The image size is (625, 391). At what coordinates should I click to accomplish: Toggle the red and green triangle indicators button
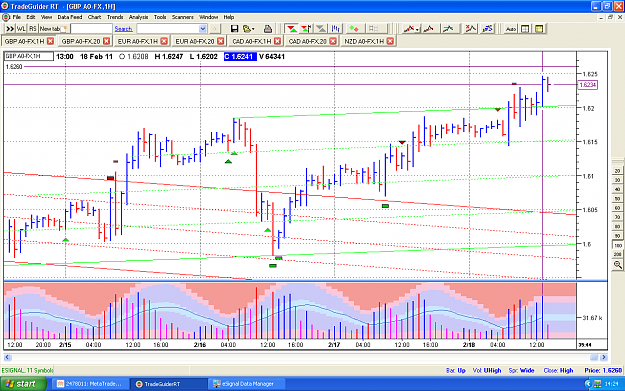[292, 29]
